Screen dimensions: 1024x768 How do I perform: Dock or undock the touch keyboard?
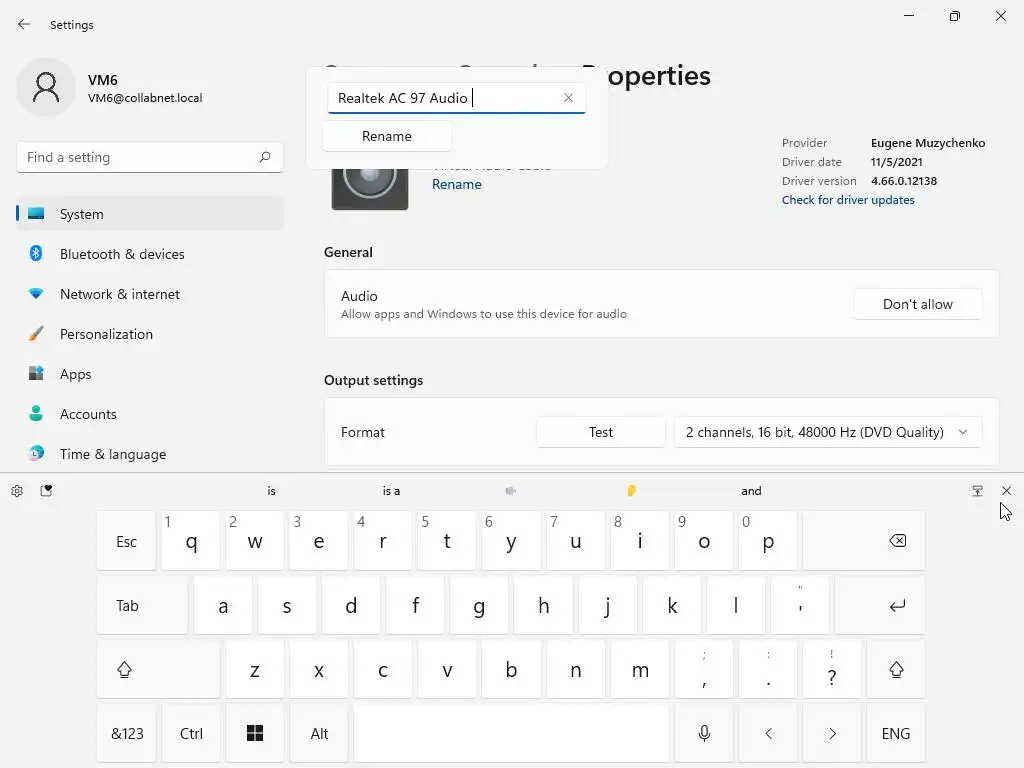[977, 490]
